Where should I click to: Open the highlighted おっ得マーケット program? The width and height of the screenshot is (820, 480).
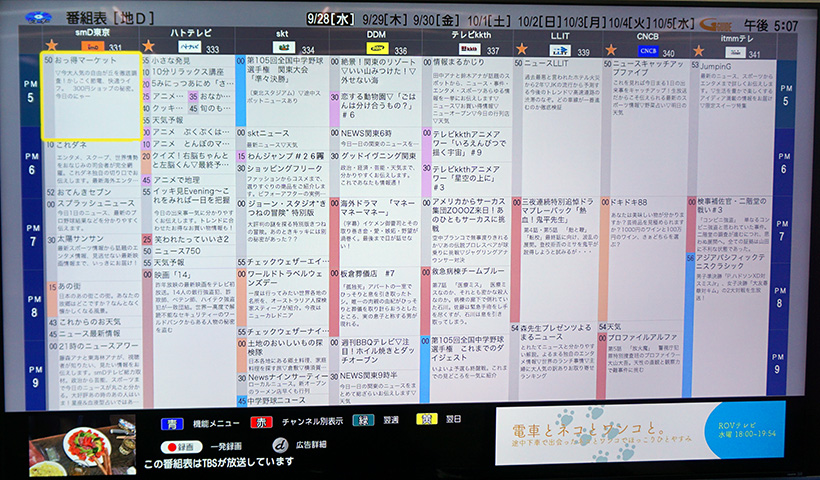click(x=92, y=96)
